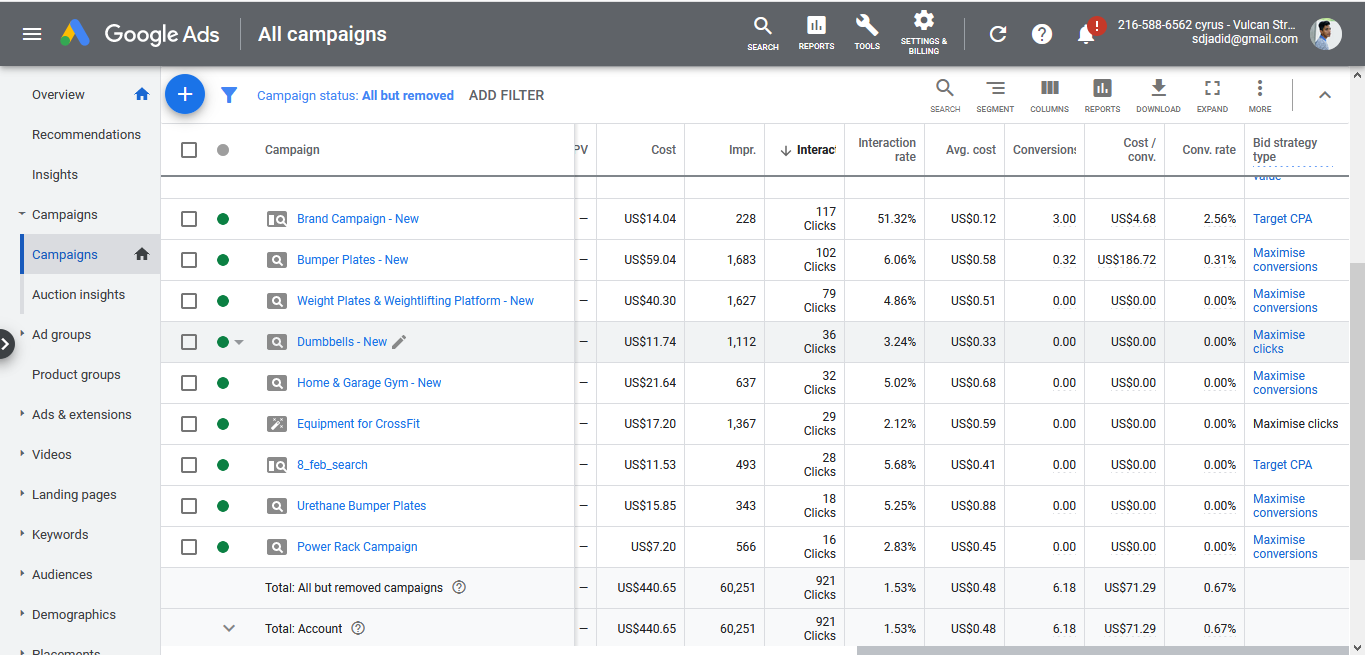Open Settings & Billing gear icon
Screen dimensions: 1365x655
[x=924, y=22]
